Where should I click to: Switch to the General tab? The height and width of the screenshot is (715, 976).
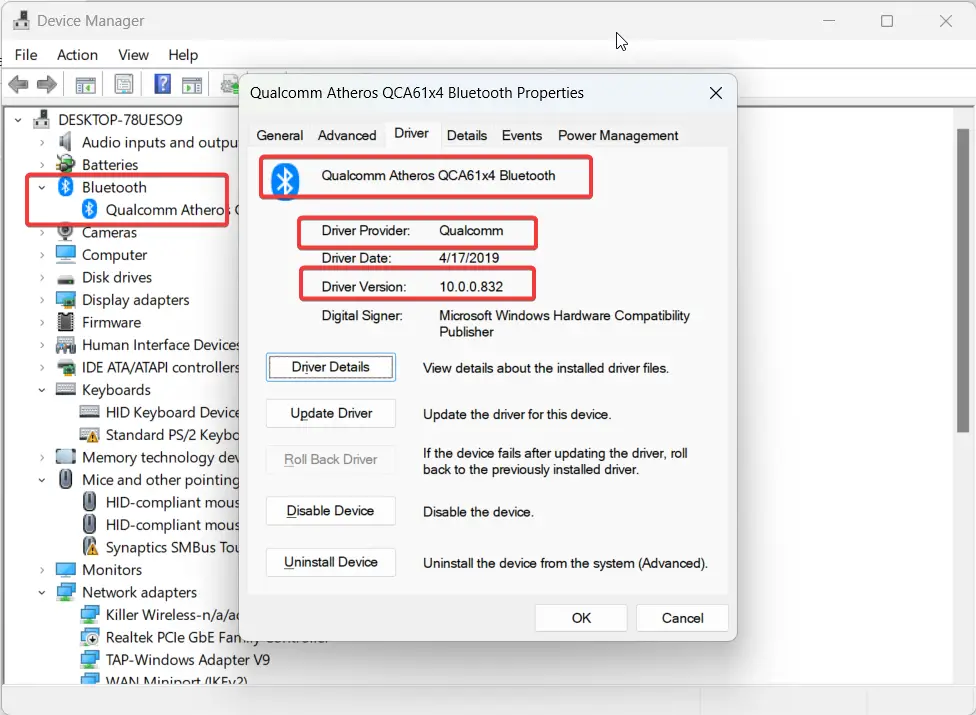point(279,135)
